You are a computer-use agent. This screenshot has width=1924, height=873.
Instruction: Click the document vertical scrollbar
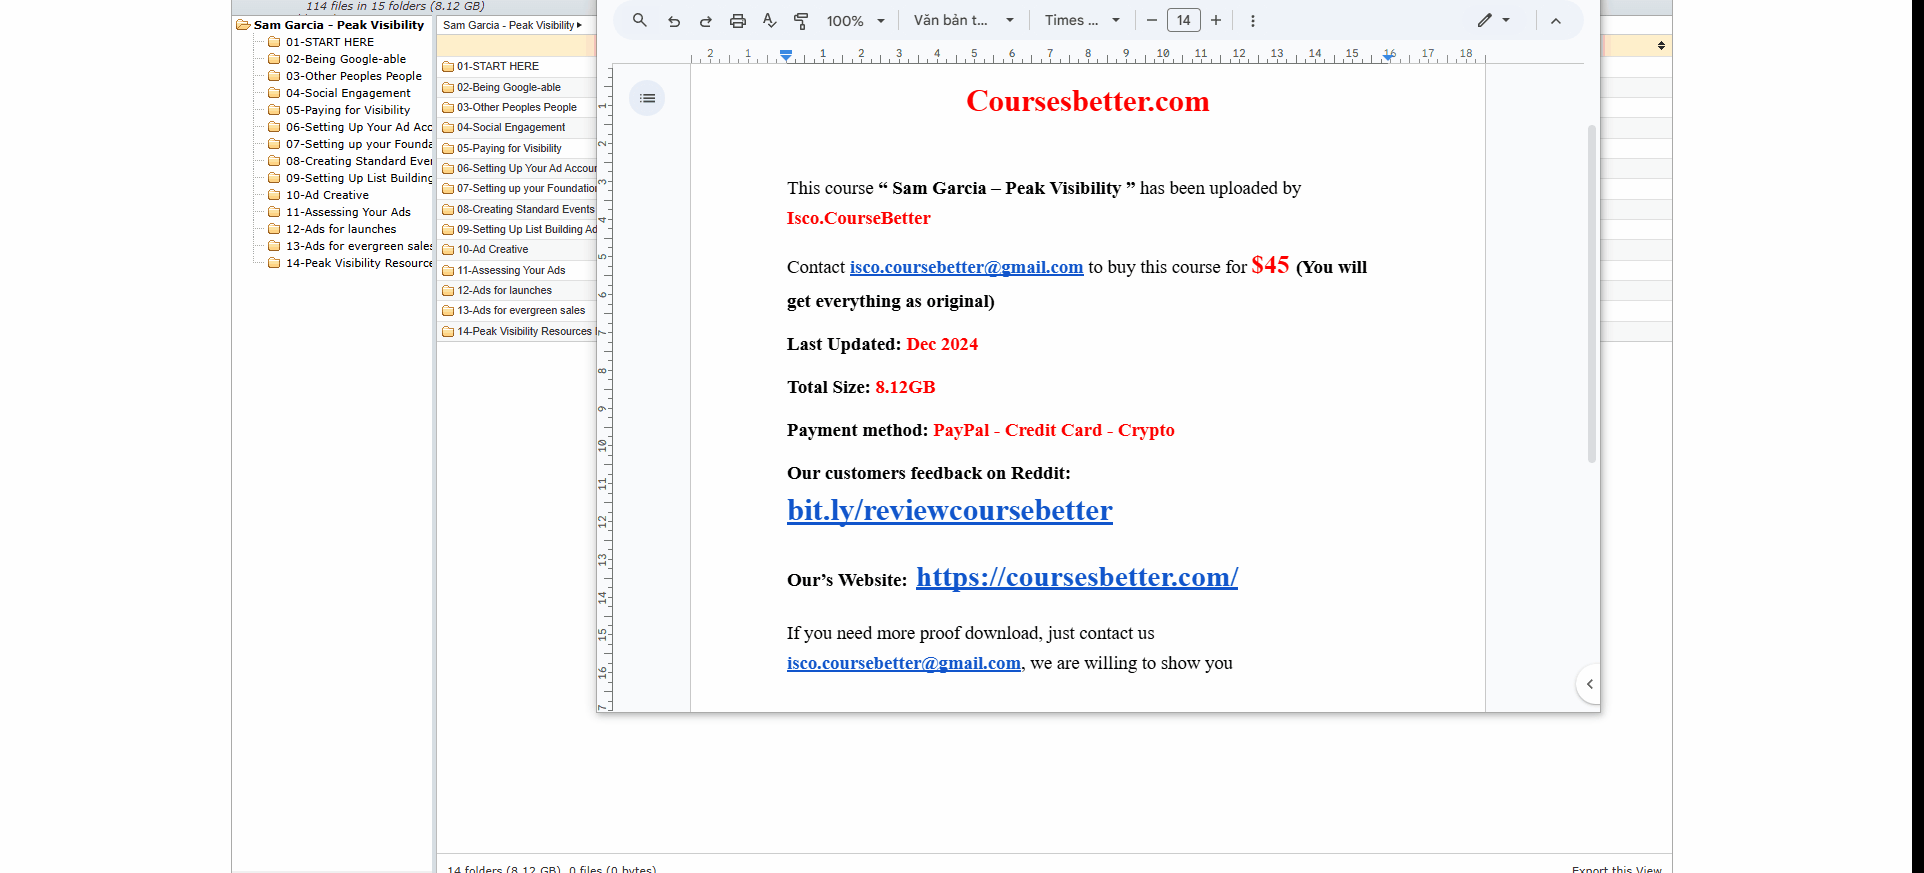coord(1592,294)
